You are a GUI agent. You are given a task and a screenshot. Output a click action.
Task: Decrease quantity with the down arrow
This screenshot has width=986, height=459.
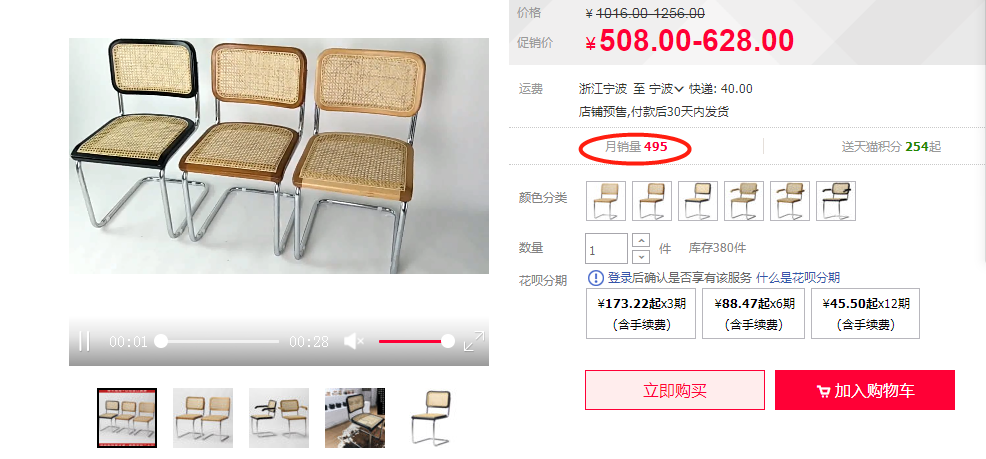coord(640,257)
